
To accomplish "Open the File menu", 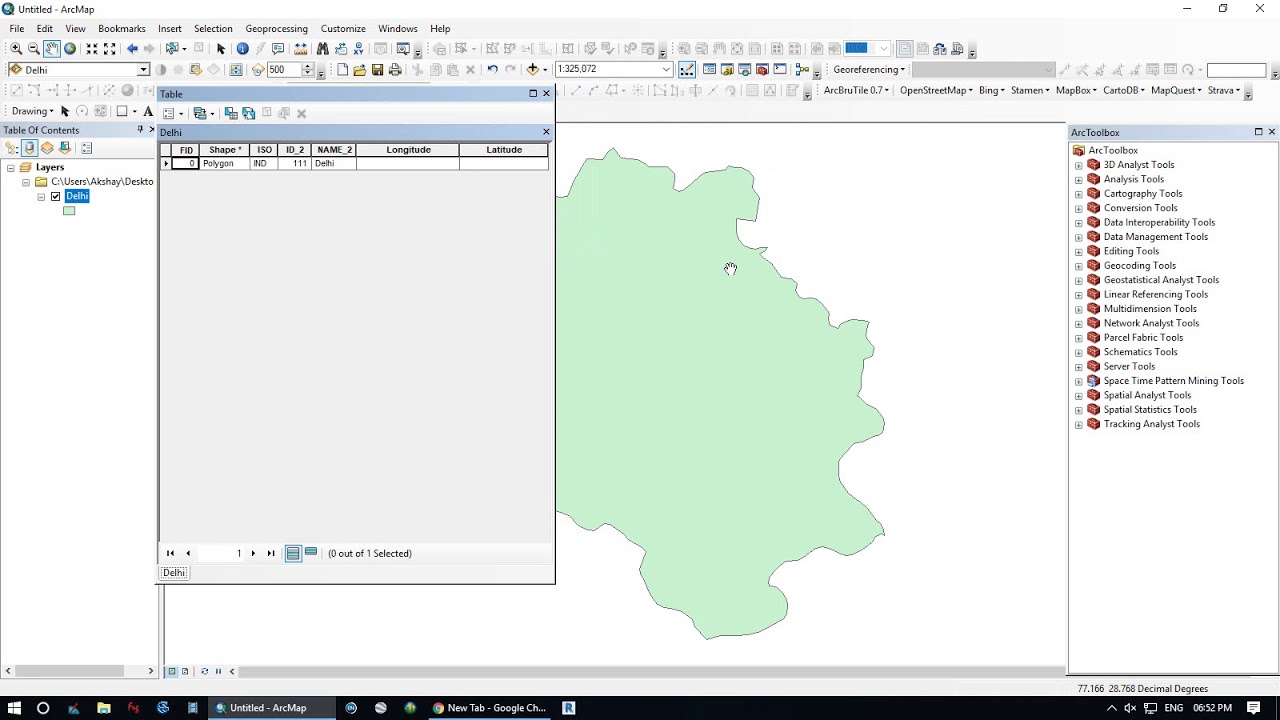I will [x=17, y=29].
